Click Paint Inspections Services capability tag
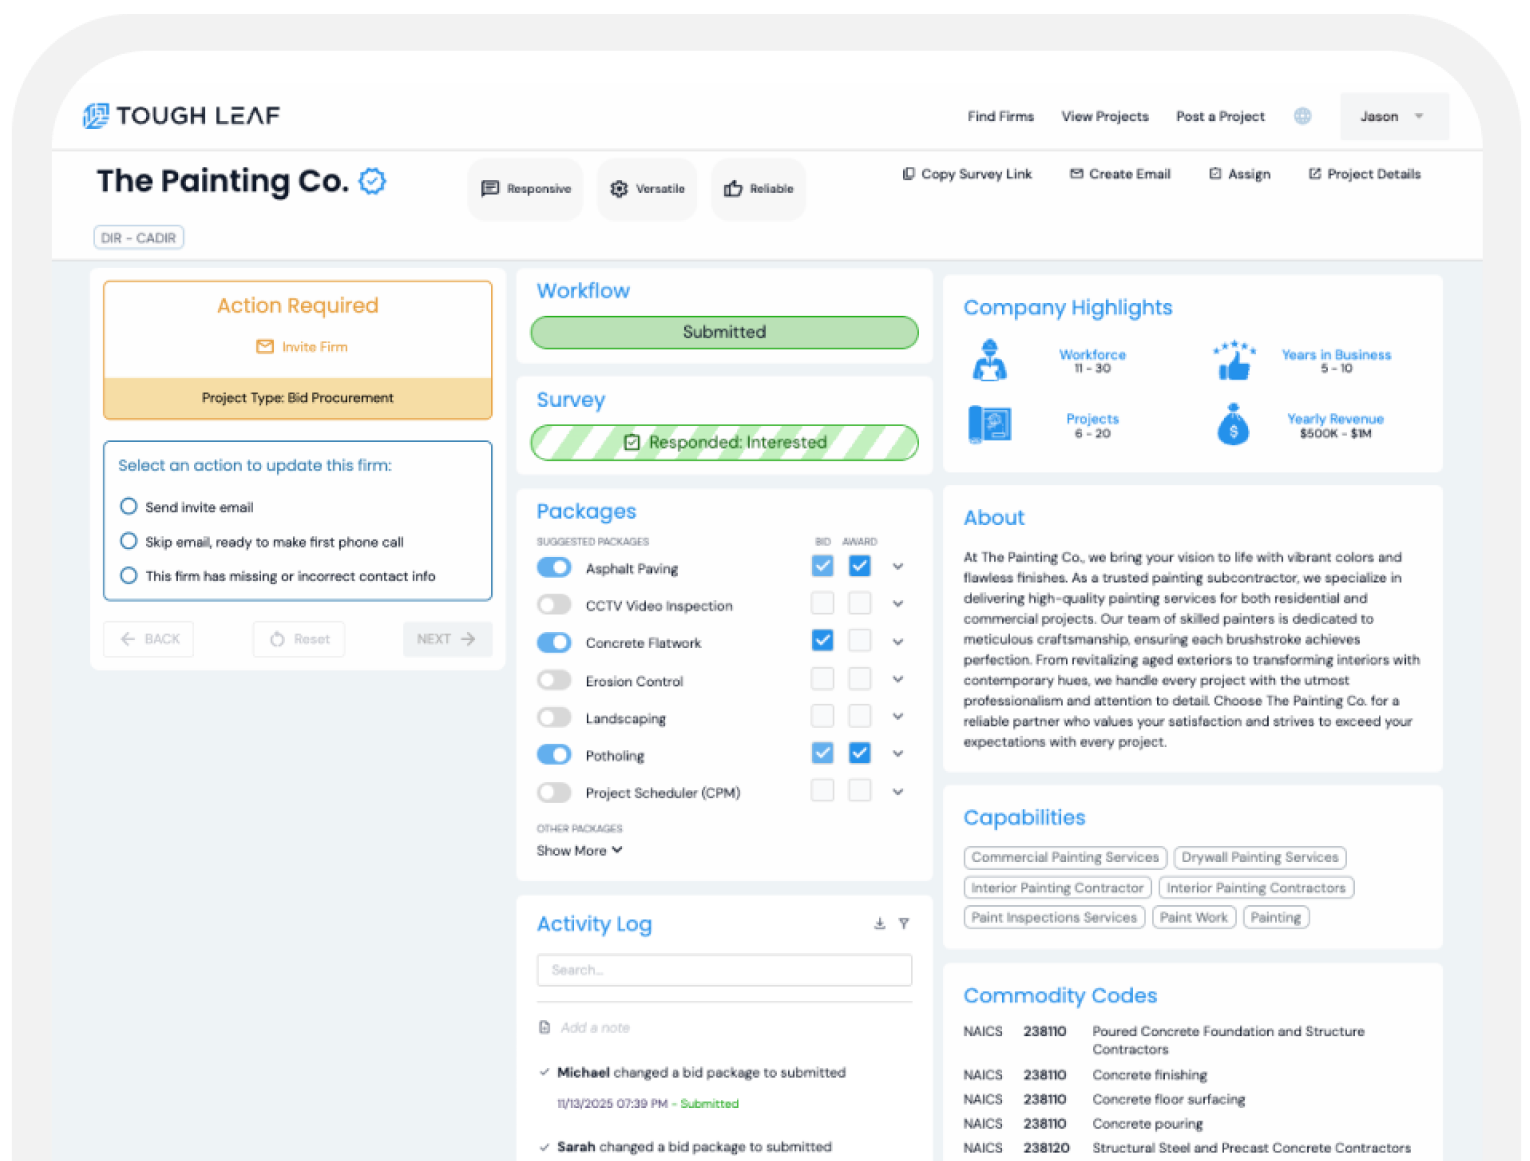 pos(1054,917)
